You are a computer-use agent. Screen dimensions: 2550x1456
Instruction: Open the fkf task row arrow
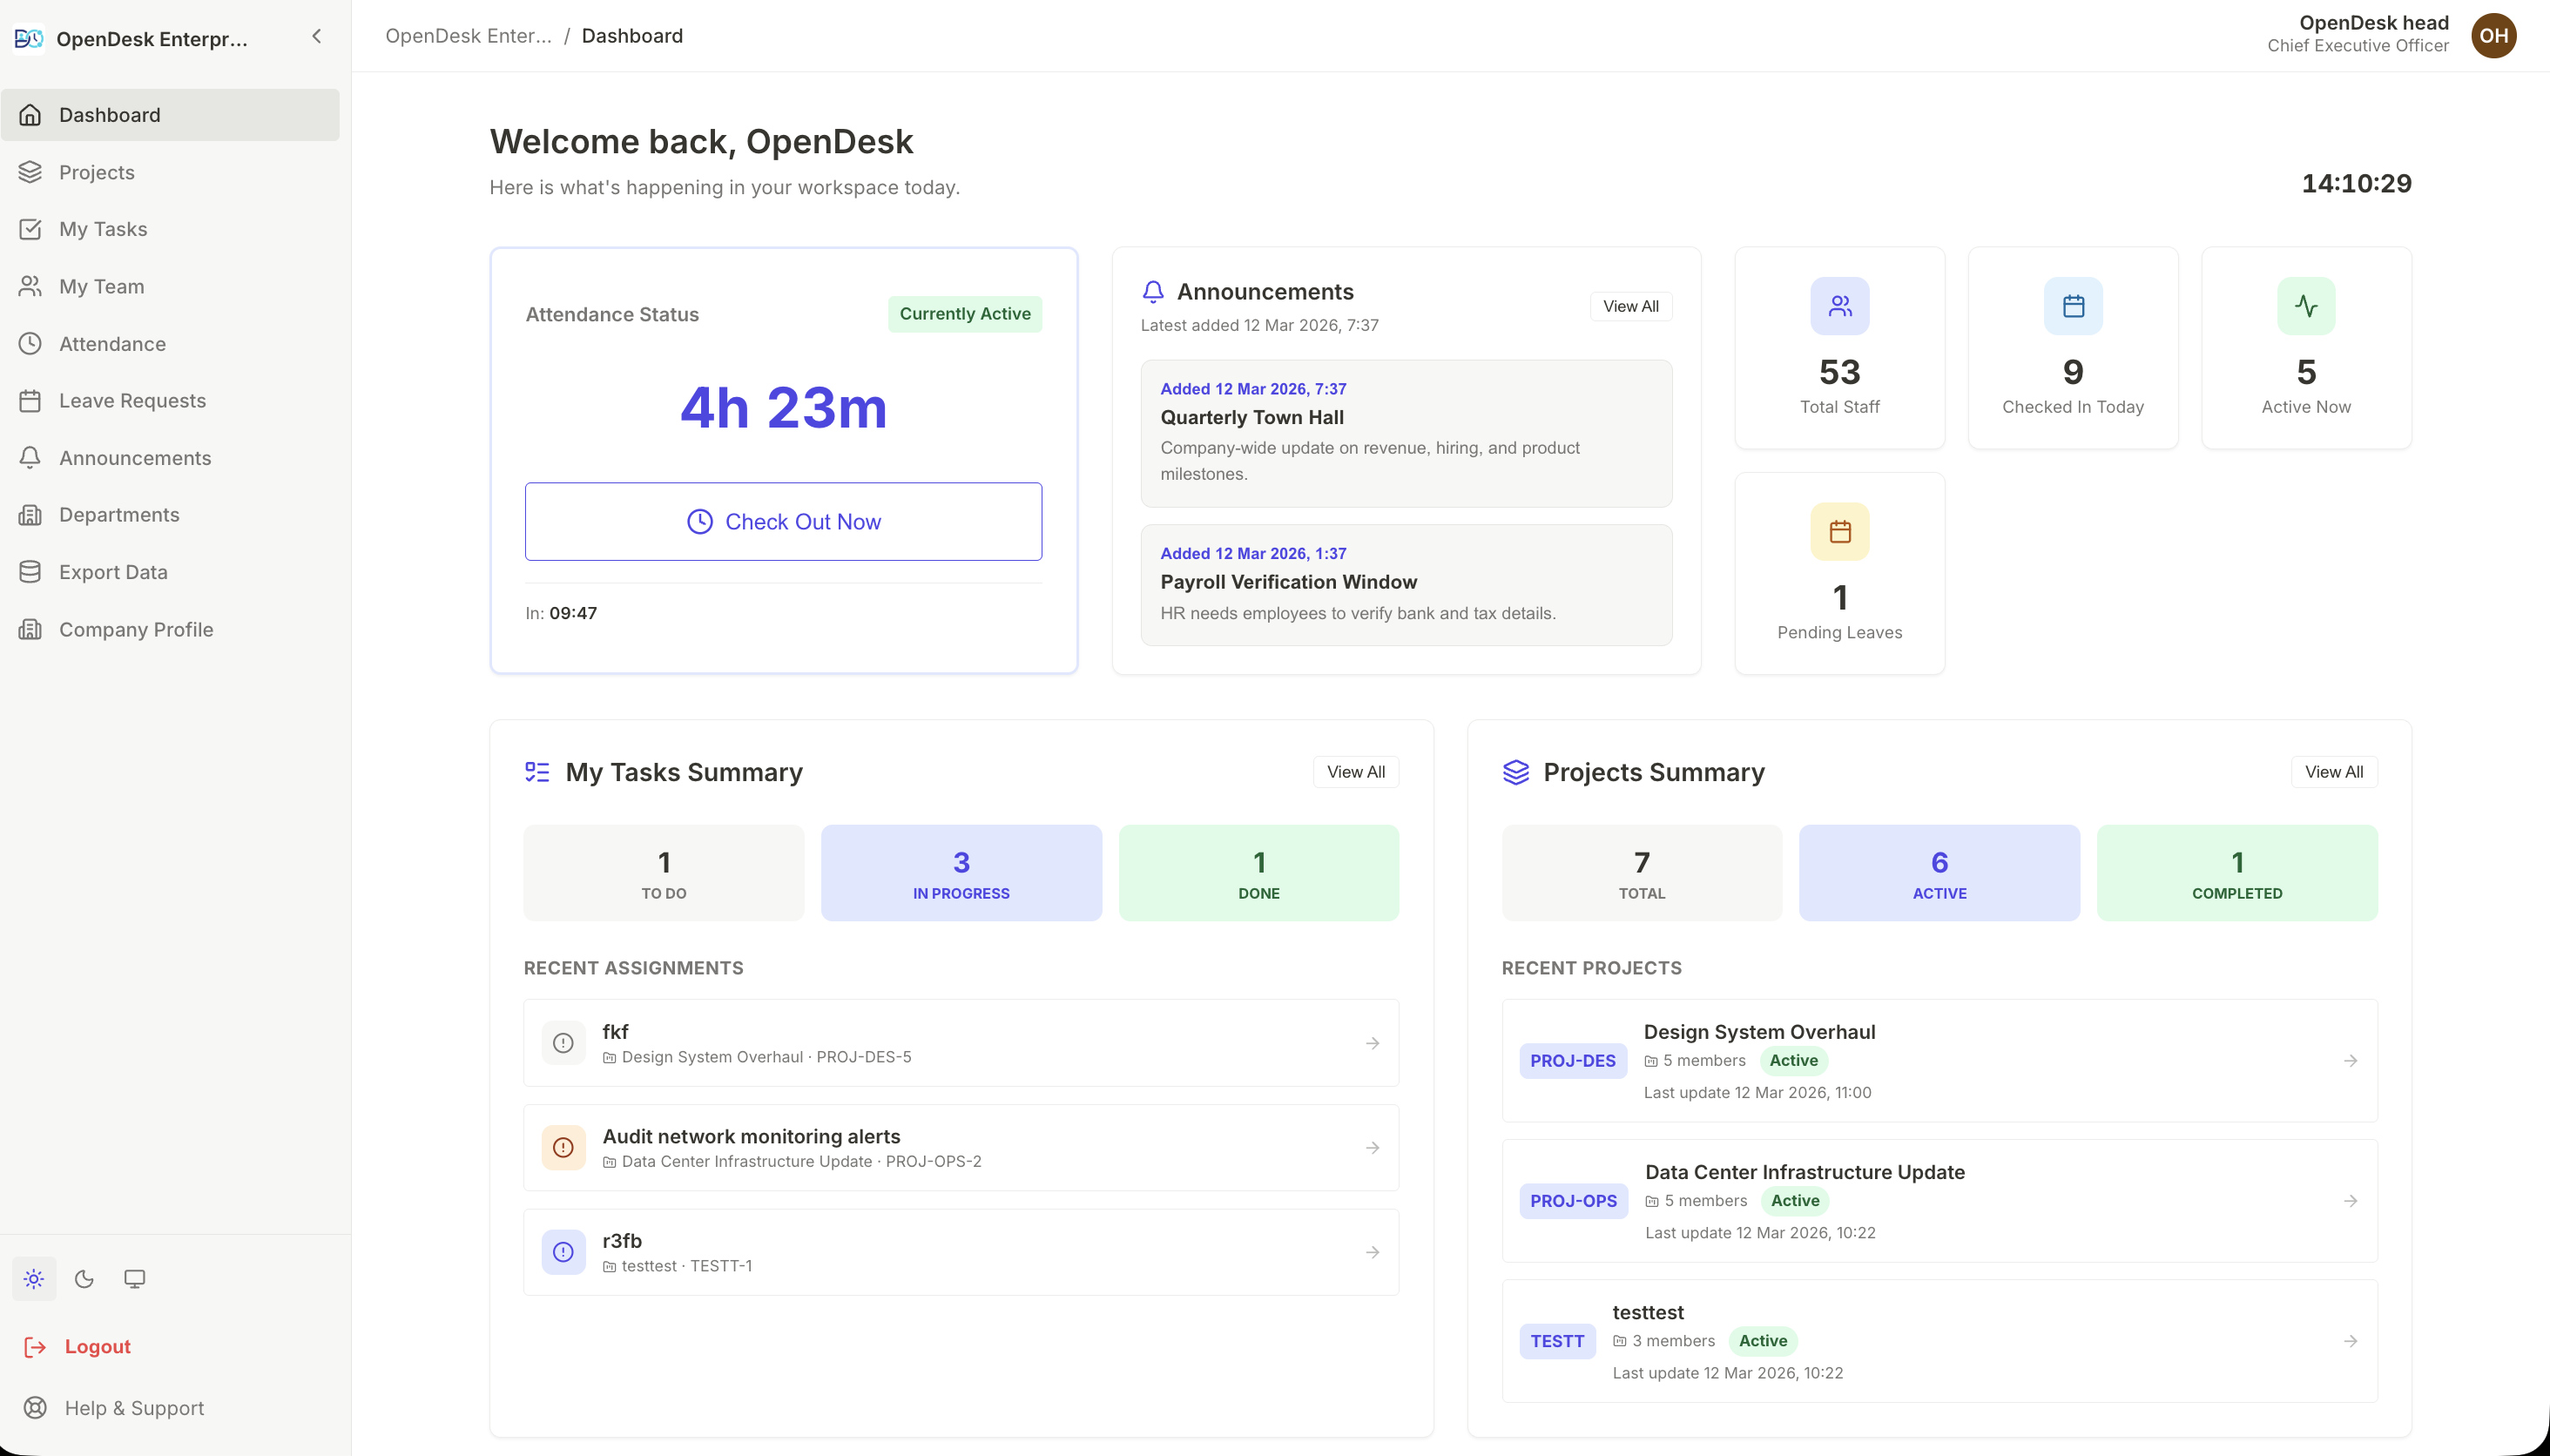click(1373, 1043)
